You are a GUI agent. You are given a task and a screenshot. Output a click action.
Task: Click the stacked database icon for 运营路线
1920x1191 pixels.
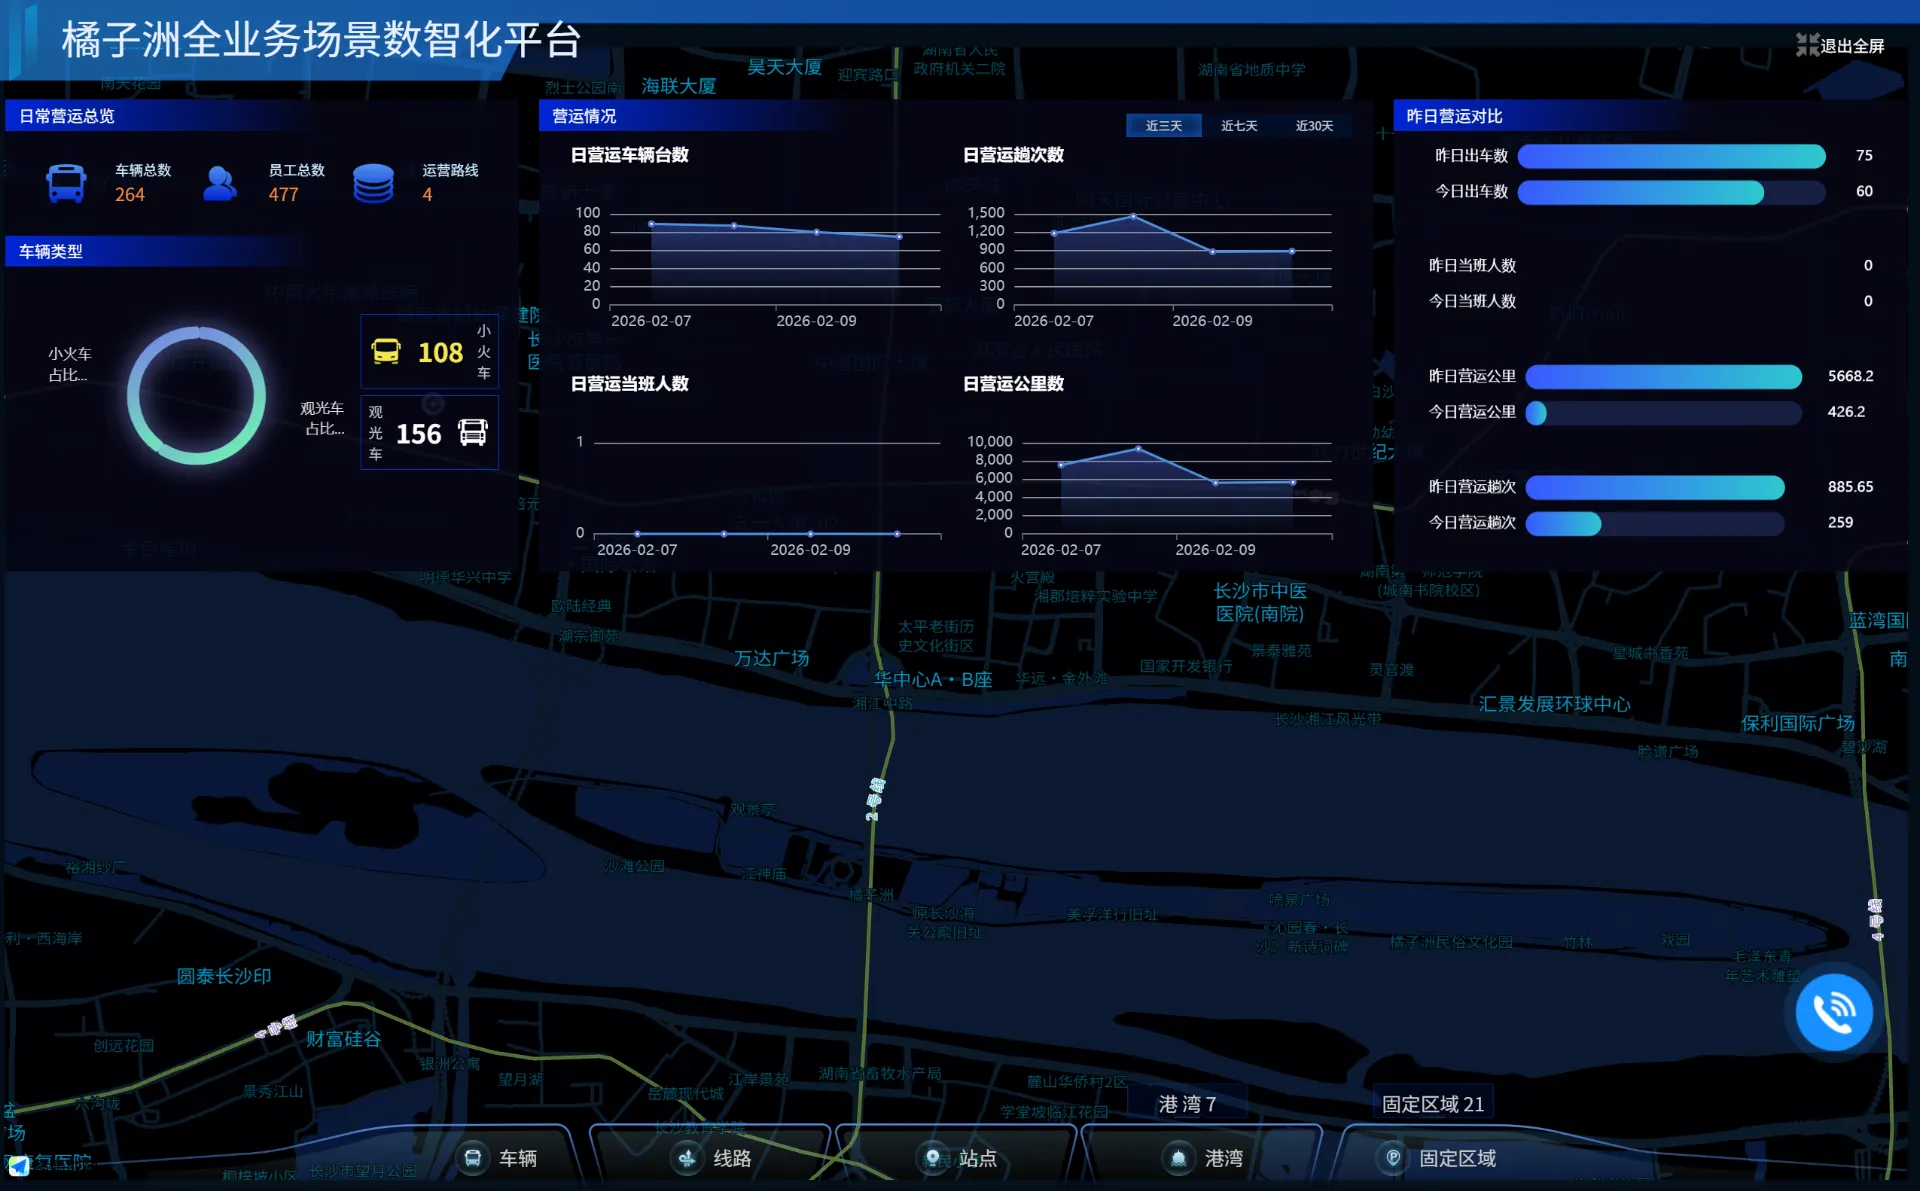click(x=373, y=183)
